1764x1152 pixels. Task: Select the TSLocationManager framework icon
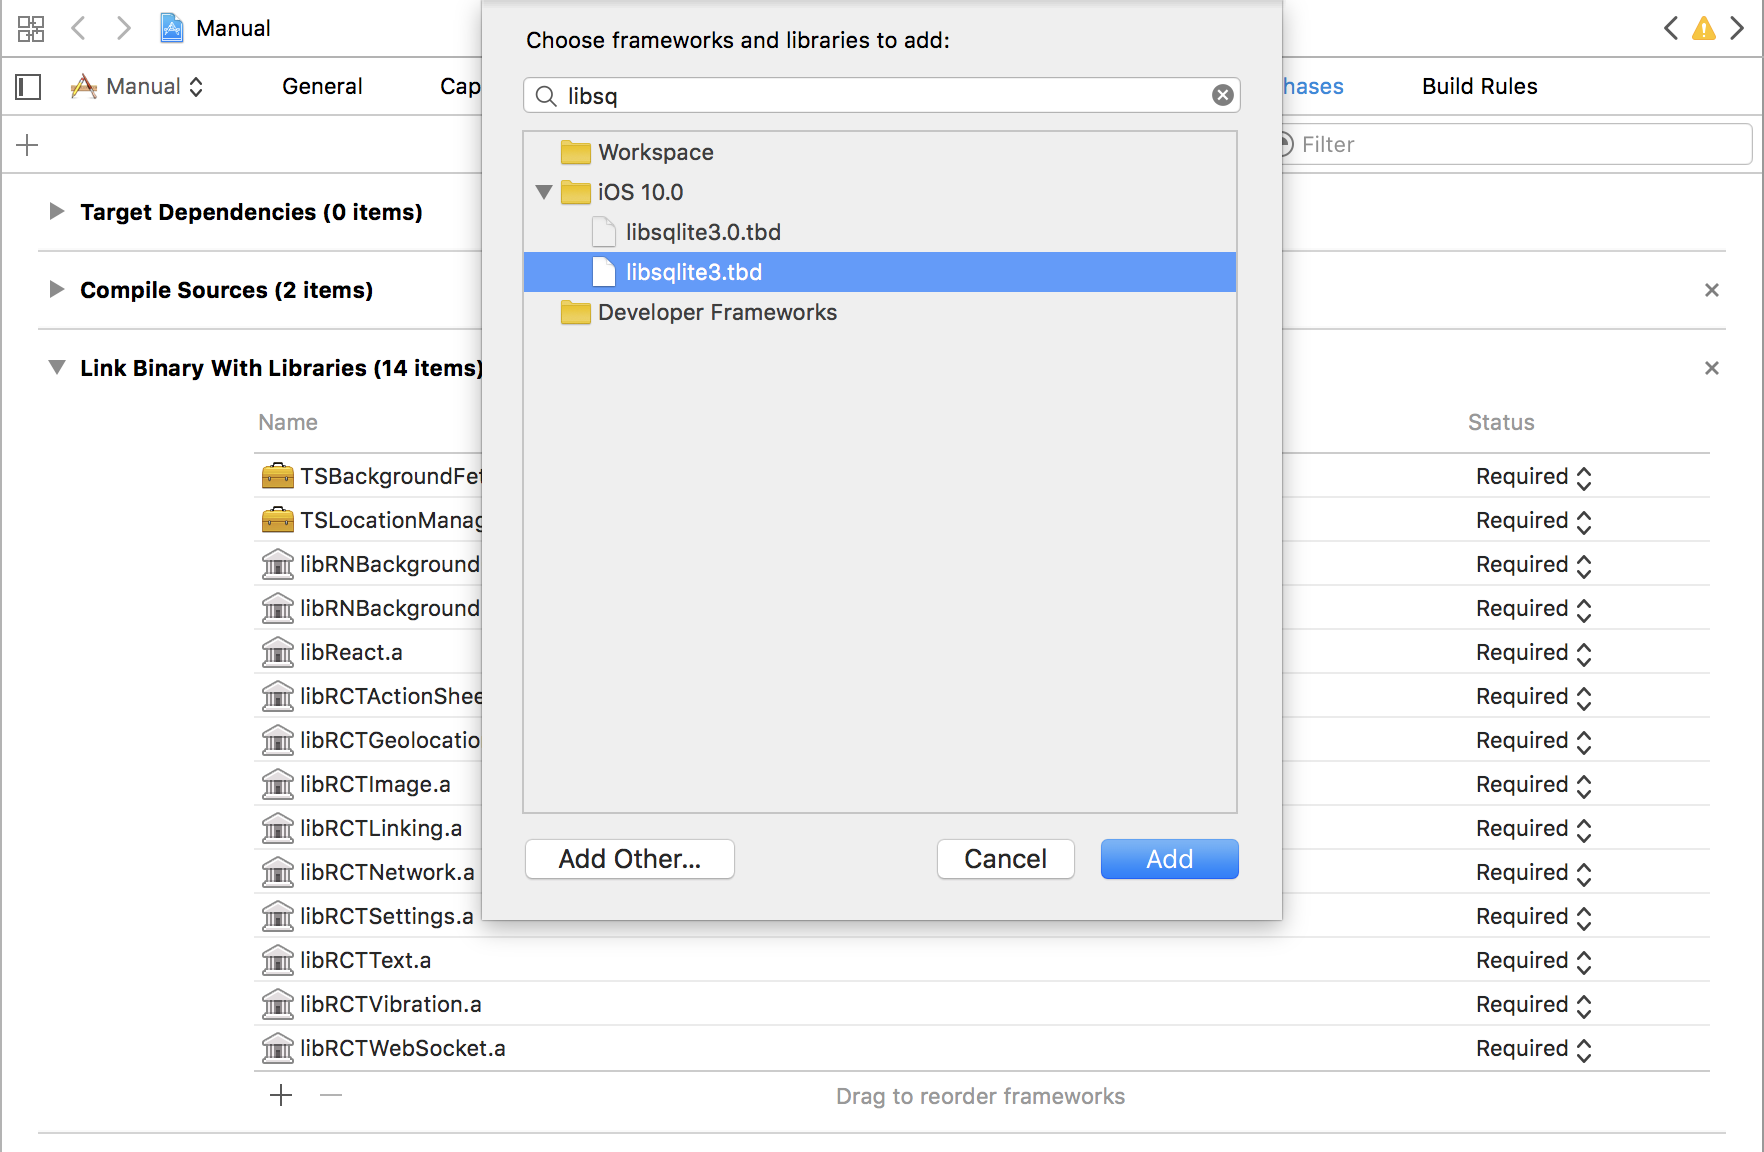point(278,520)
